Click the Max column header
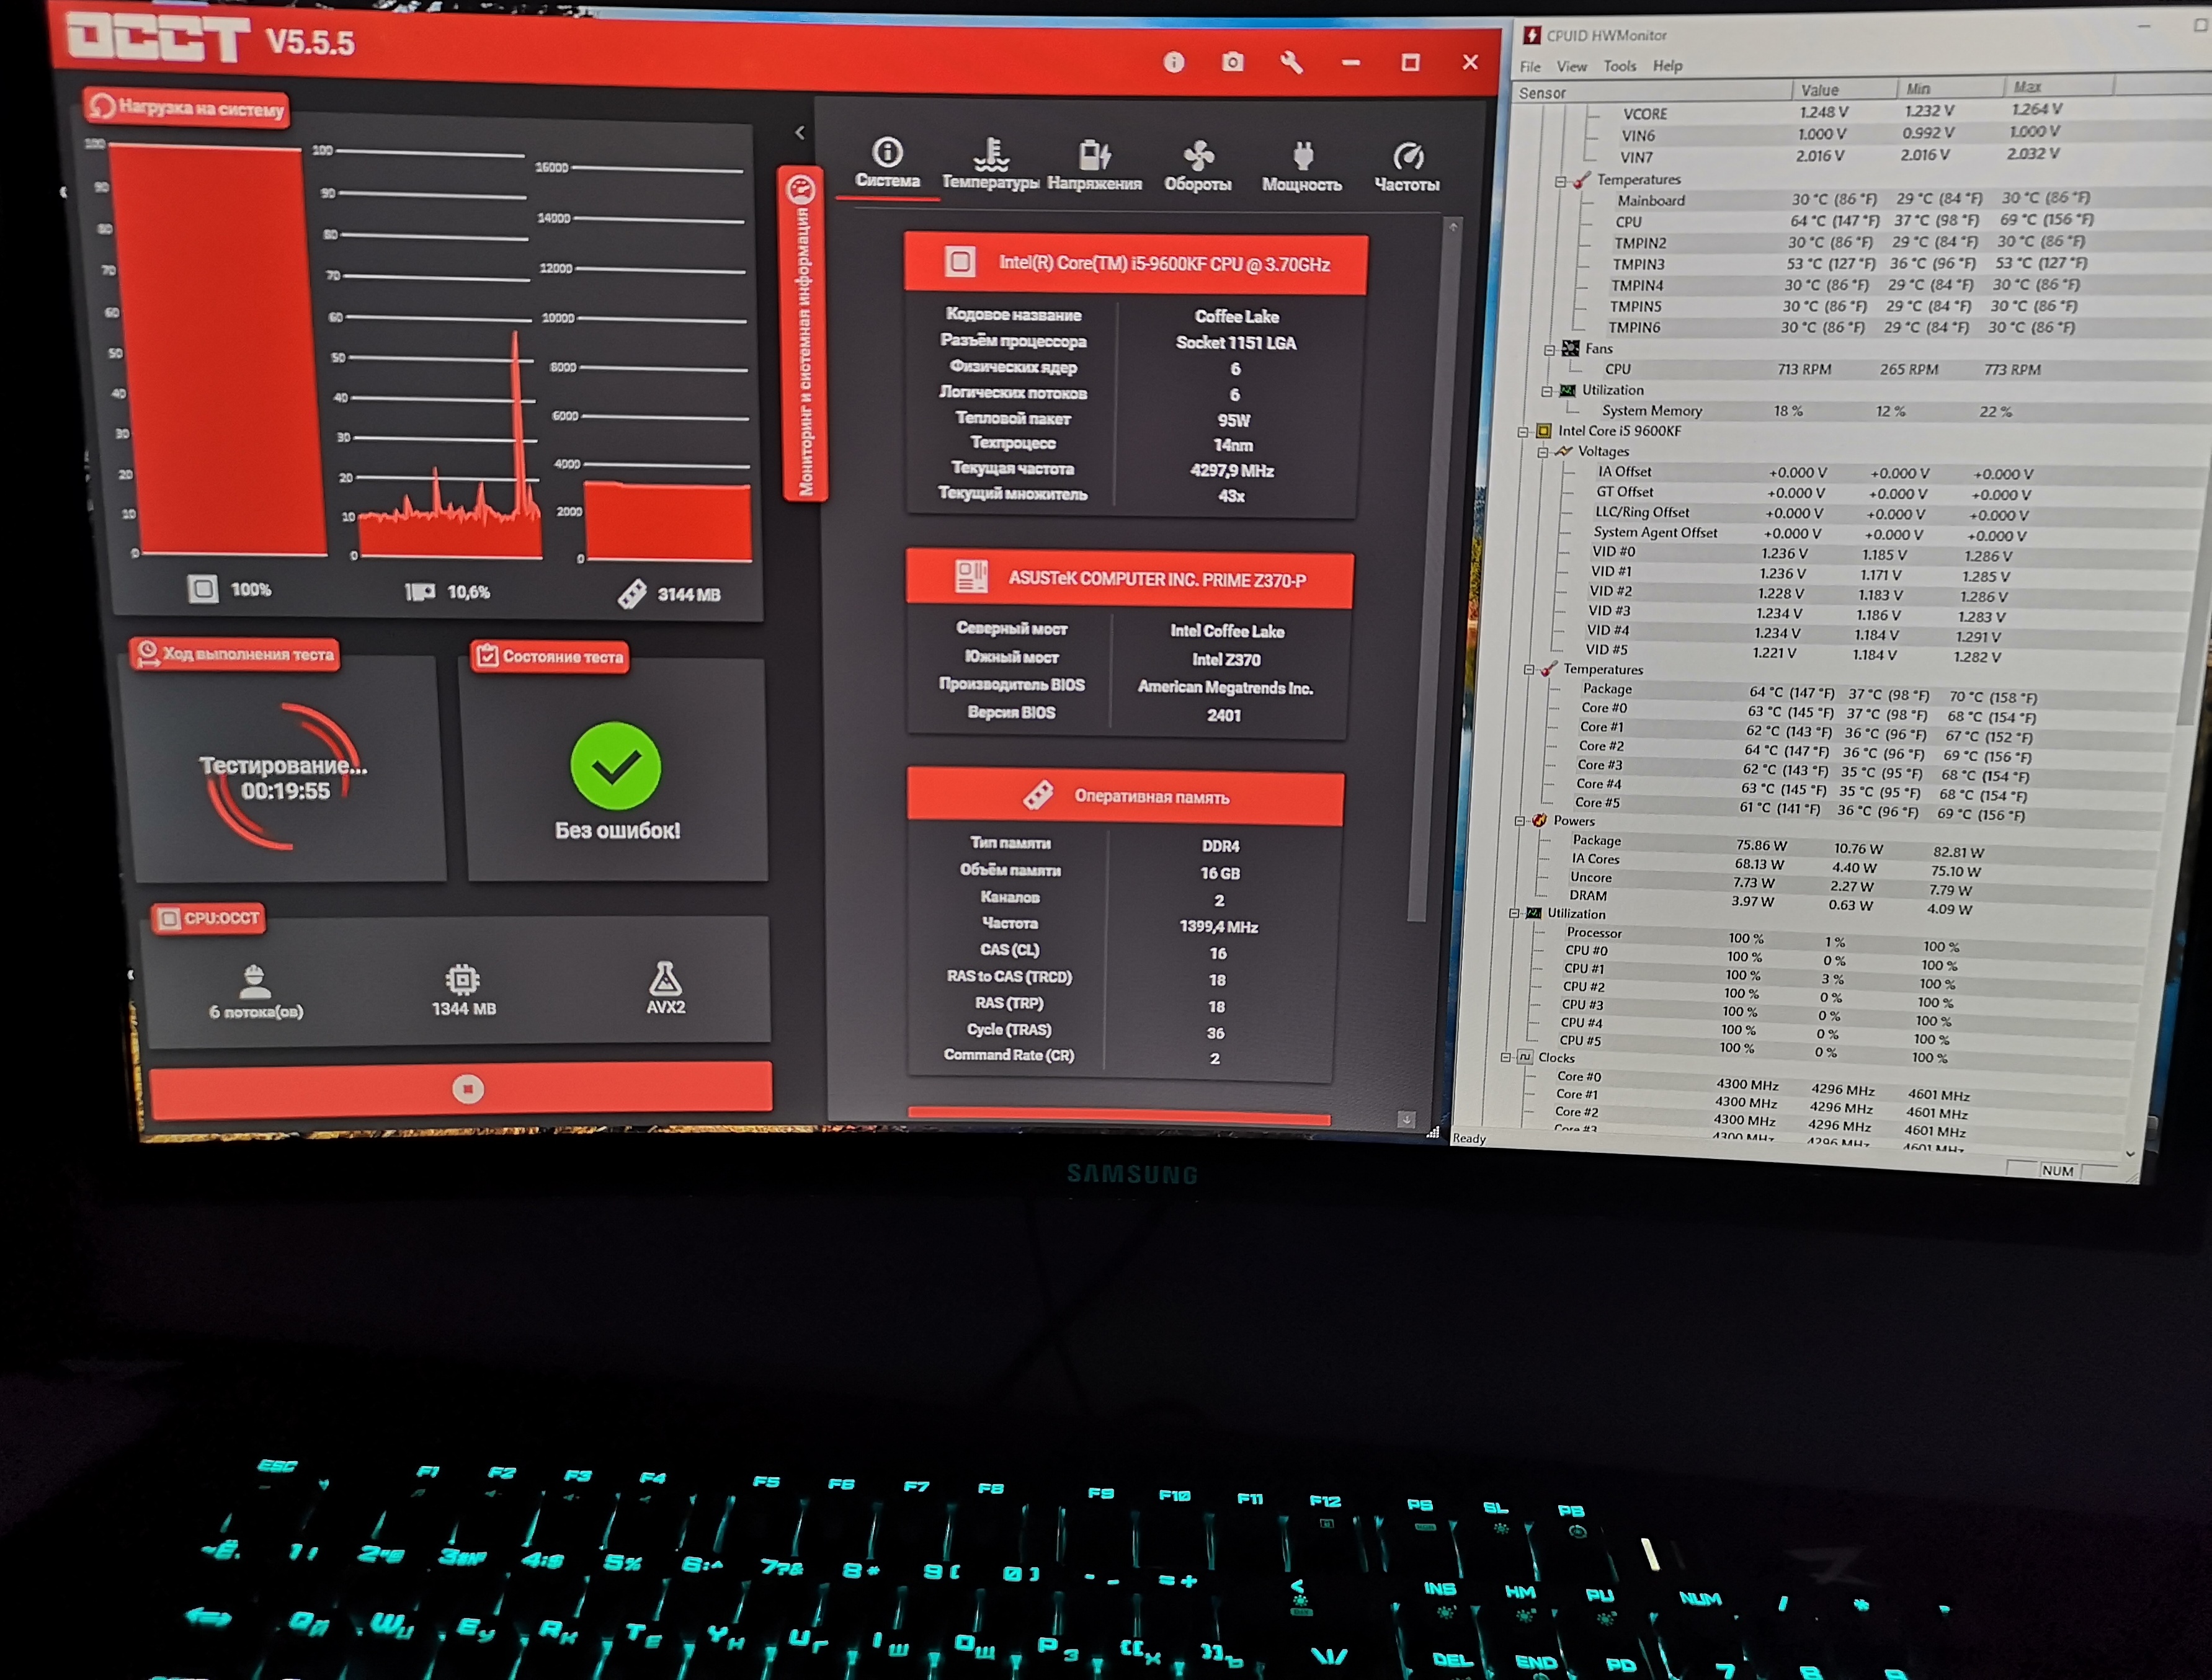Screen dimensions: 2212x1680 (2027, 87)
